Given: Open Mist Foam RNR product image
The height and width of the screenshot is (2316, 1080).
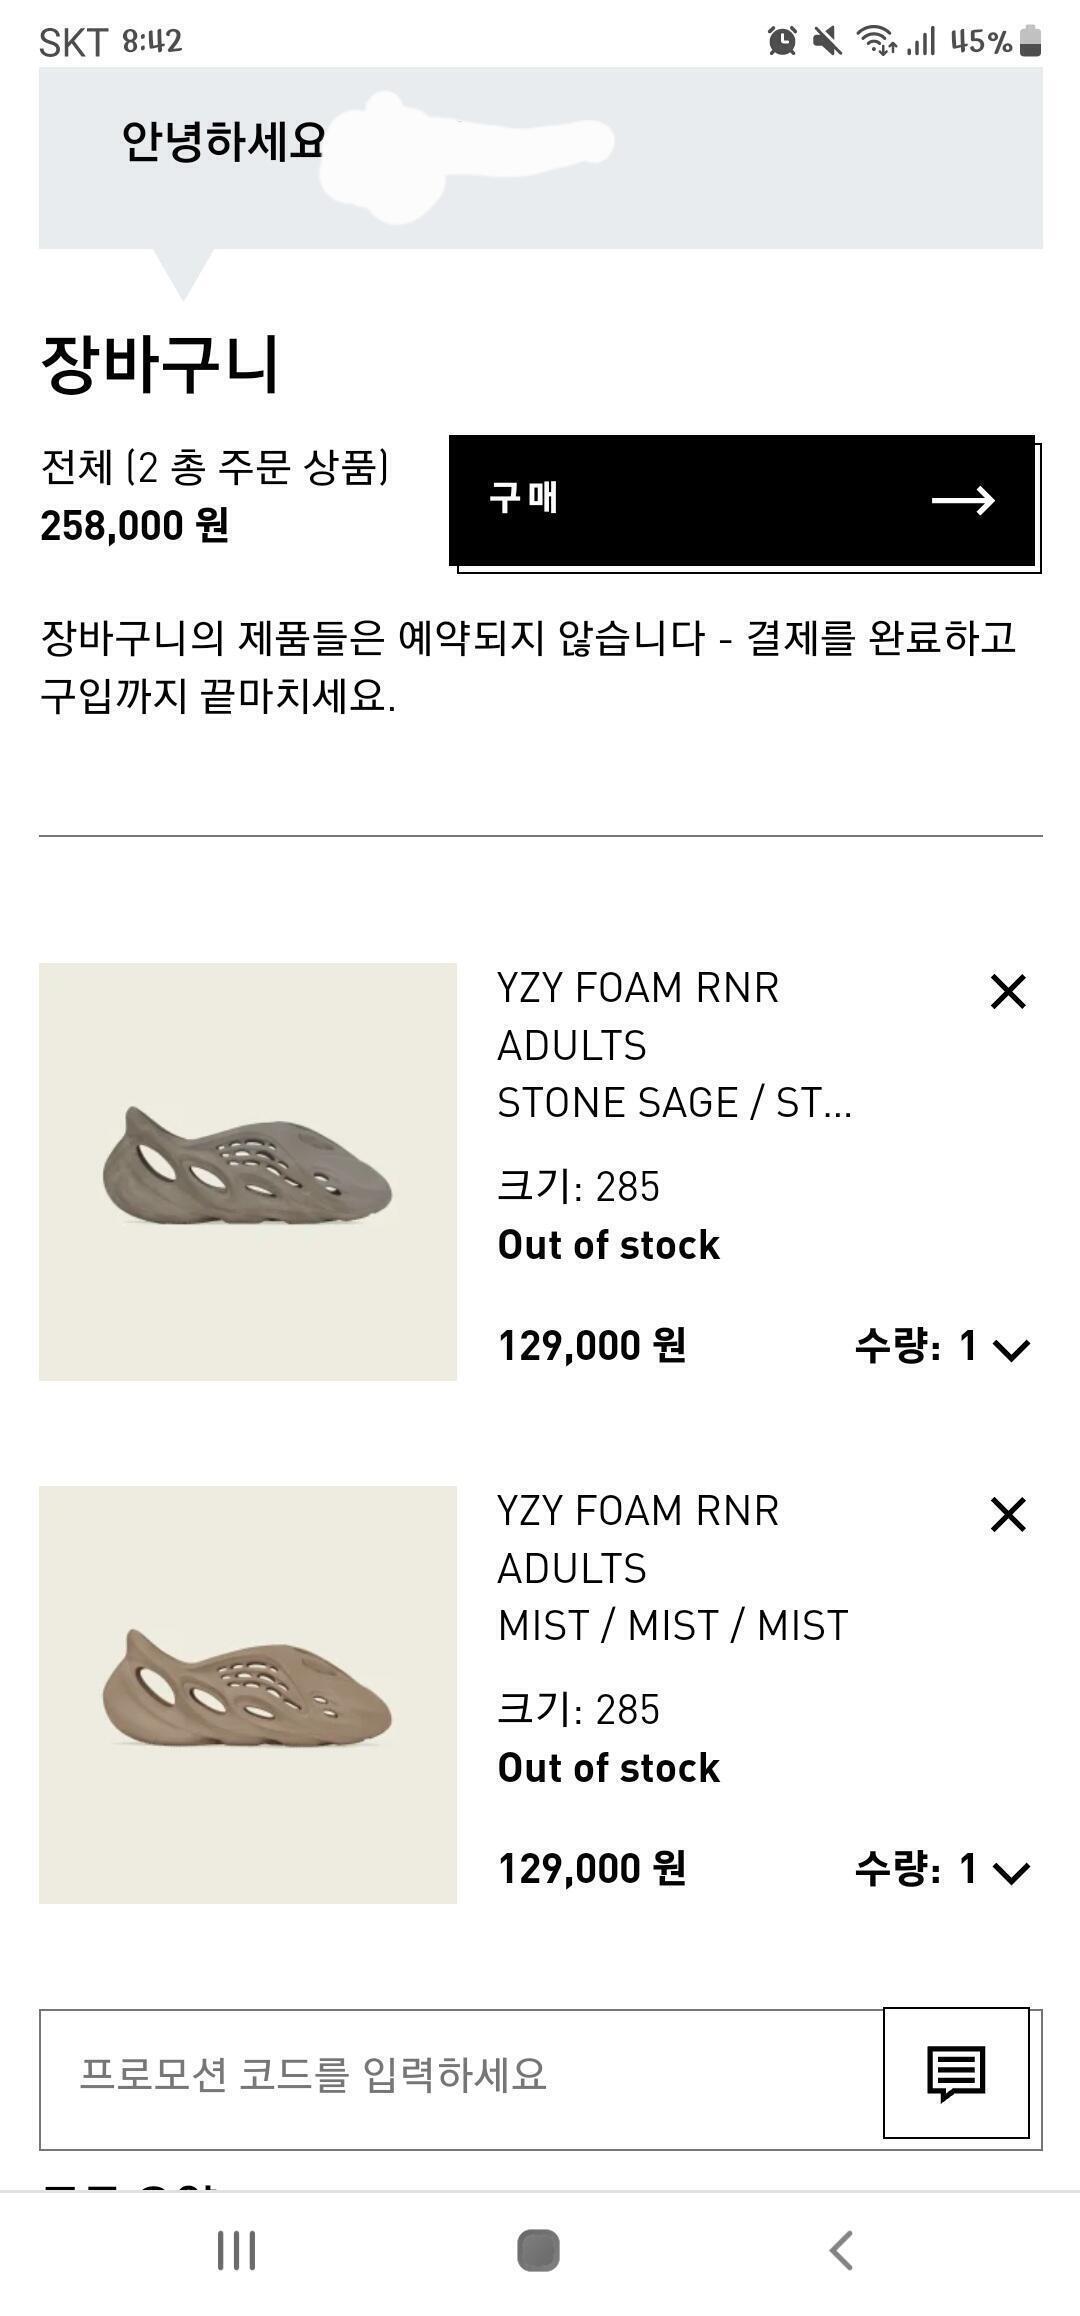Looking at the screenshot, I should [x=248, y=1695].
